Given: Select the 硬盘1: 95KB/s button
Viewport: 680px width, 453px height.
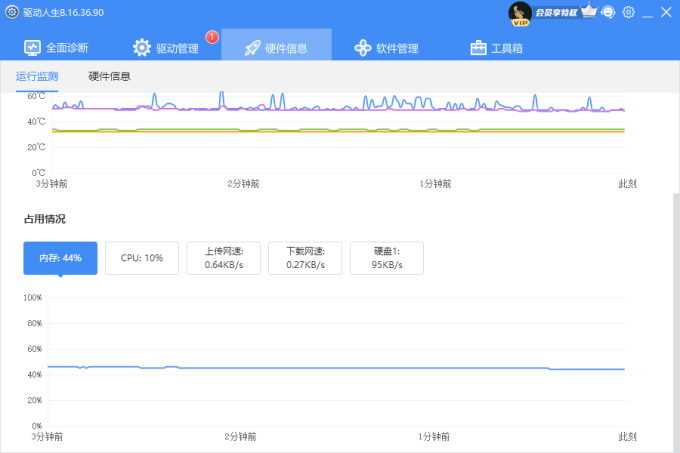Looking at the screenshot, I should pyautogui.click(x=387, y=258).
